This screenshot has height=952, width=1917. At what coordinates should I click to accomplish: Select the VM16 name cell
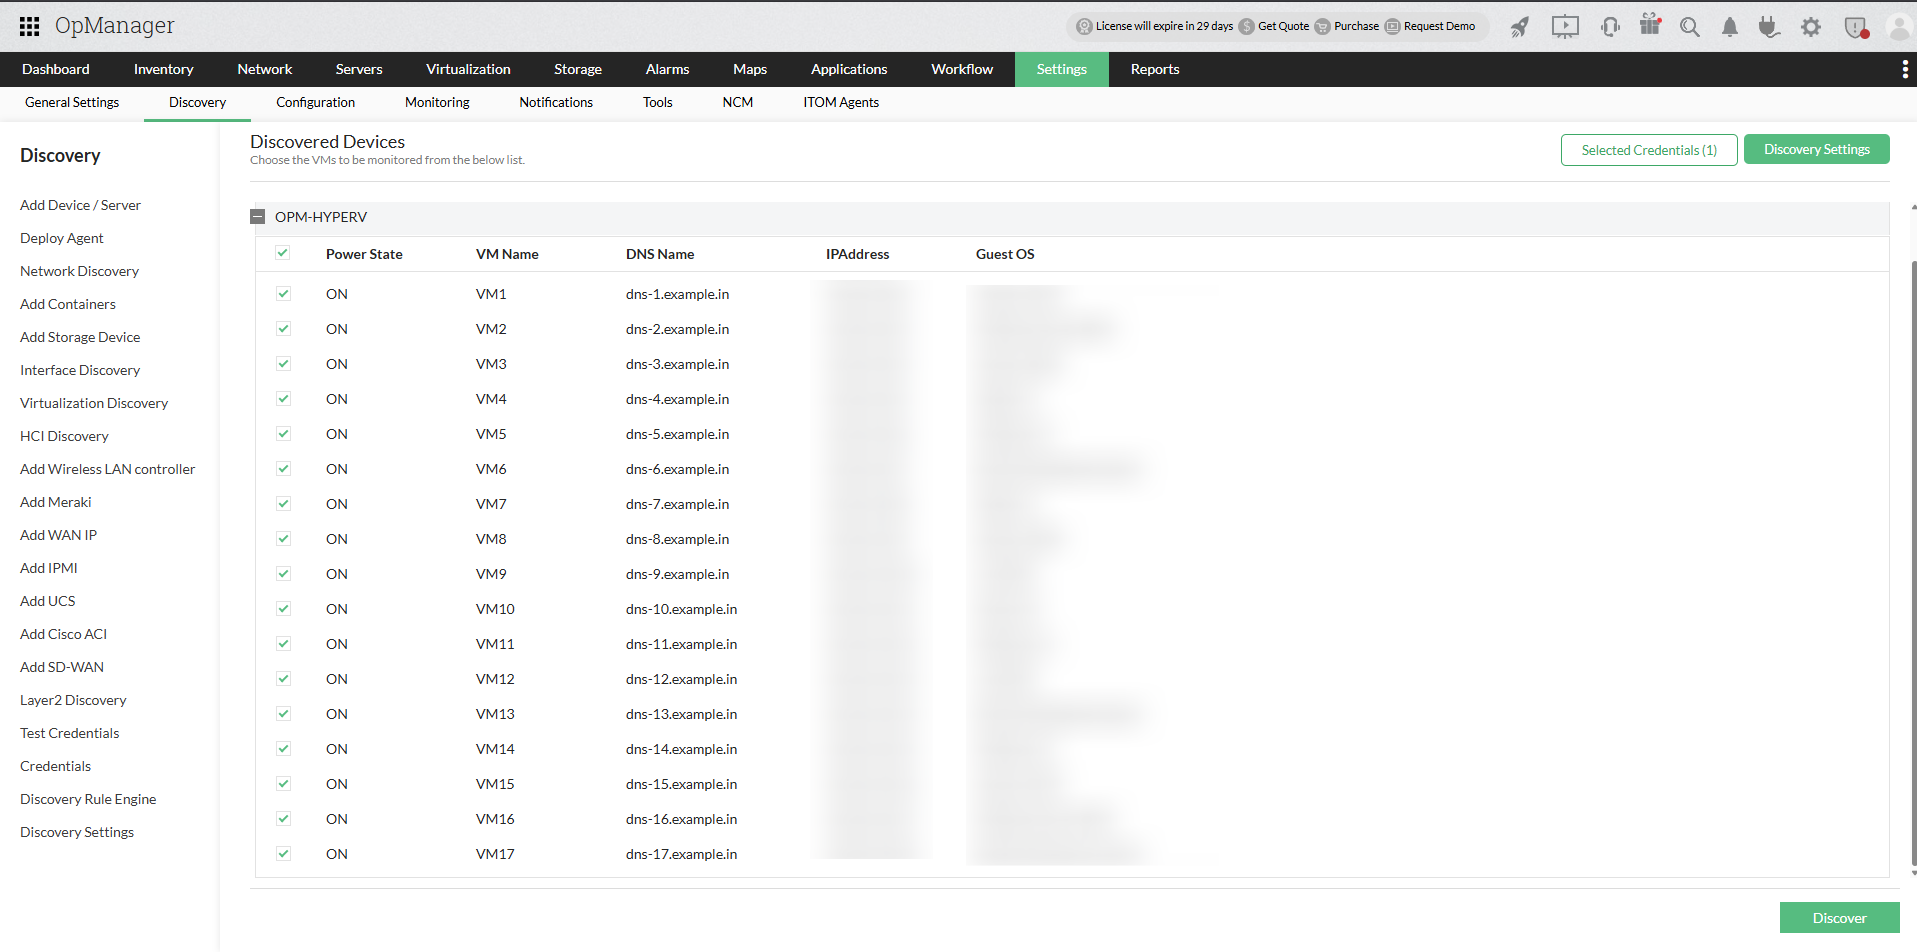pos(495,819)
